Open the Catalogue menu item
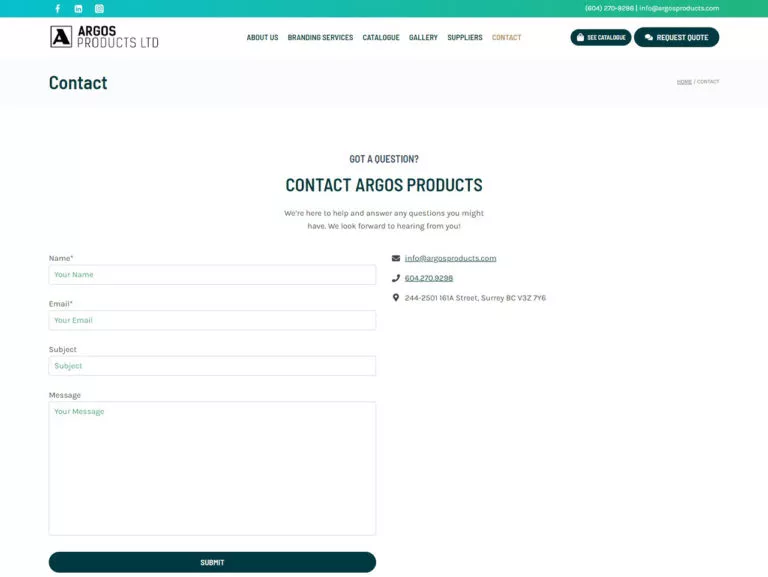Image resolution: width=768 pixels, height=577 pixels. pyautogui.click(x=380, y=38)
